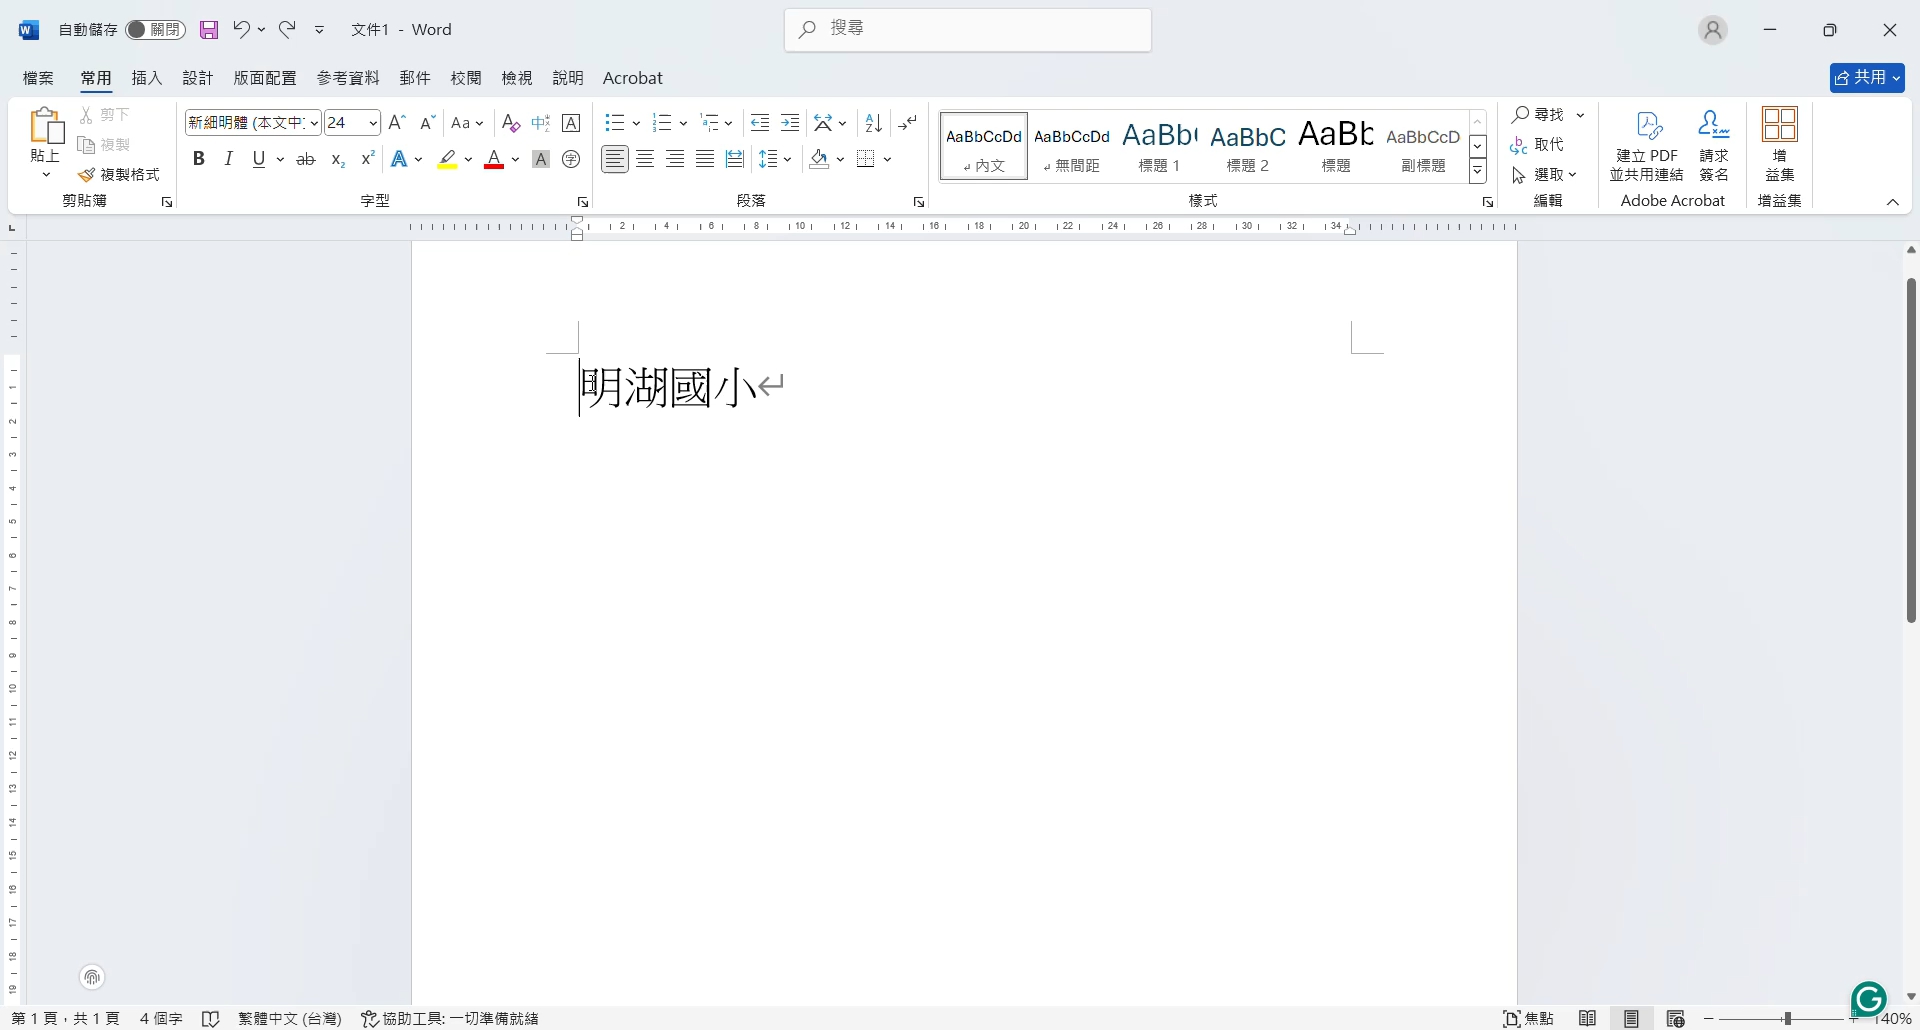The width and height of the screenshot is (1920, 1030).
Task: Toggle italic formatting
Action: 229,159
